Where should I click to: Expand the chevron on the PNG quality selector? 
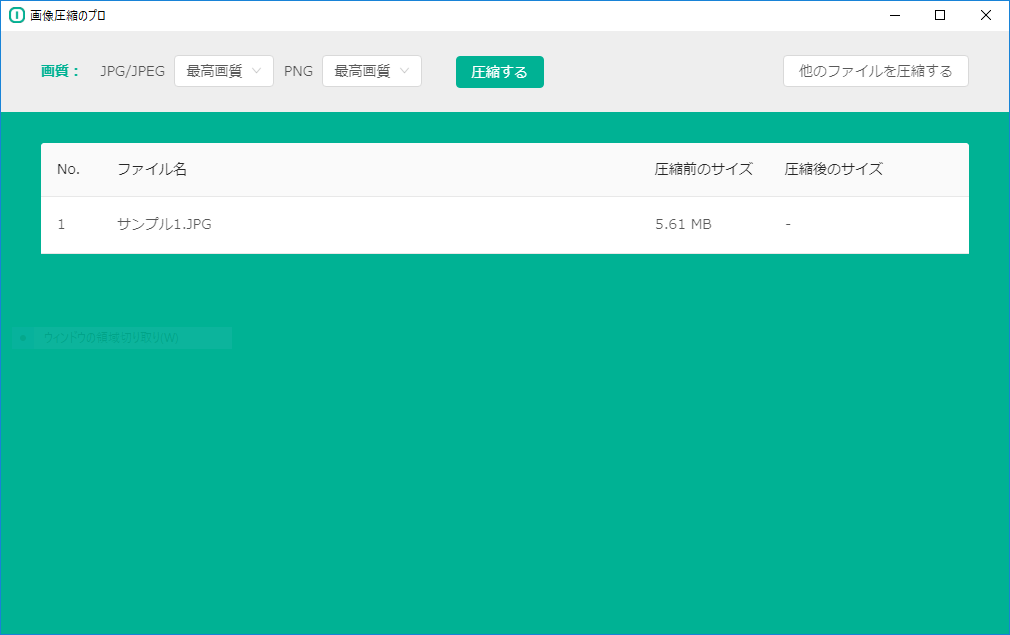coord(404,71)
